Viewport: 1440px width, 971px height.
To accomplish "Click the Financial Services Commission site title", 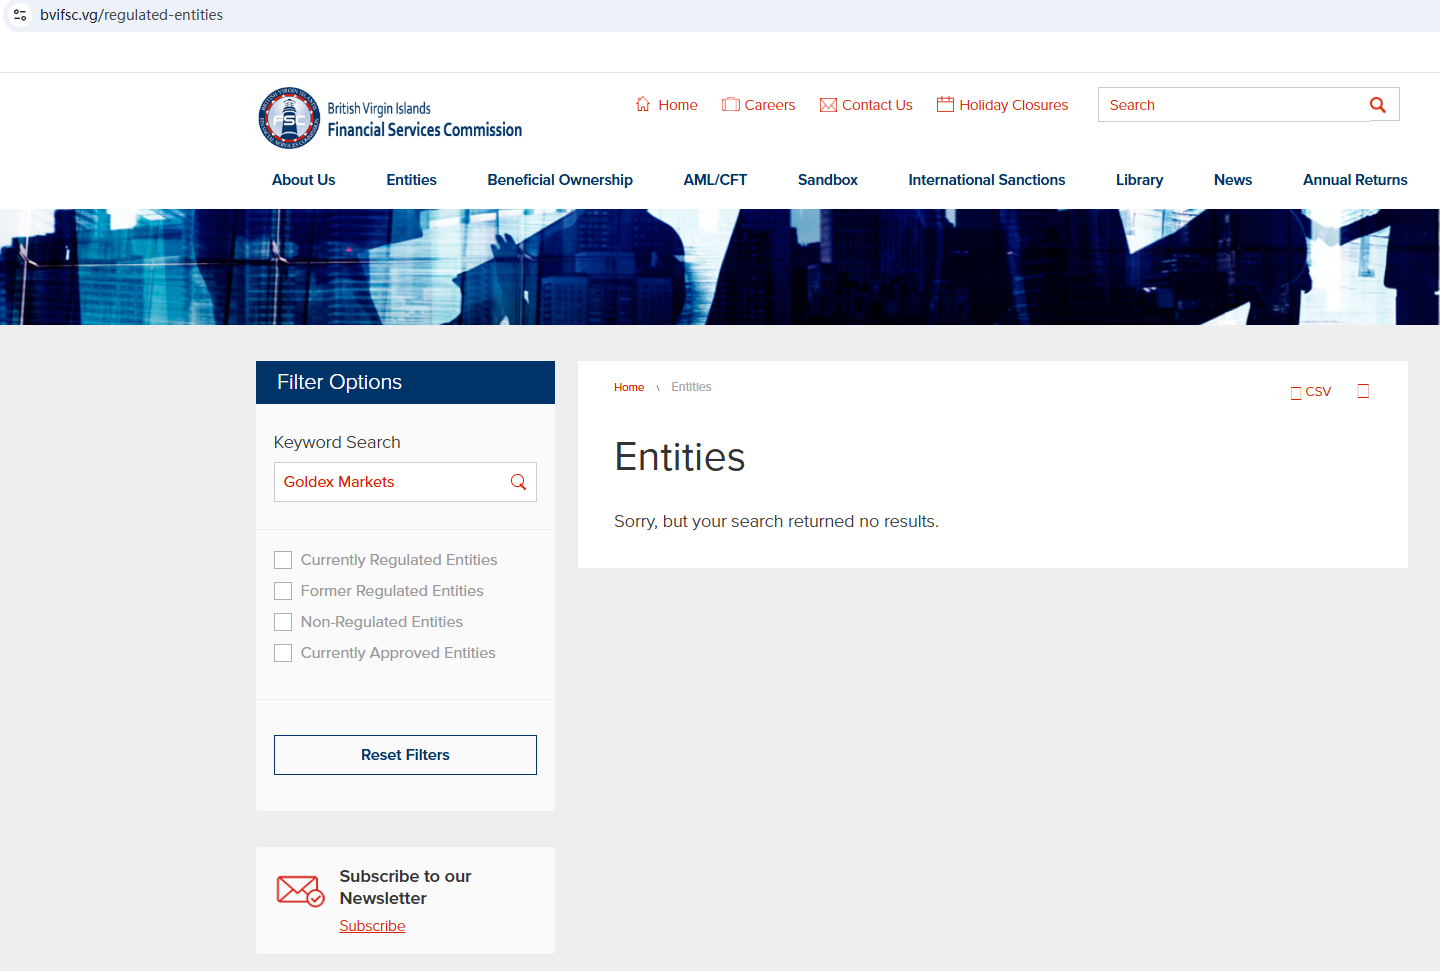I will [x=425, y=130].
